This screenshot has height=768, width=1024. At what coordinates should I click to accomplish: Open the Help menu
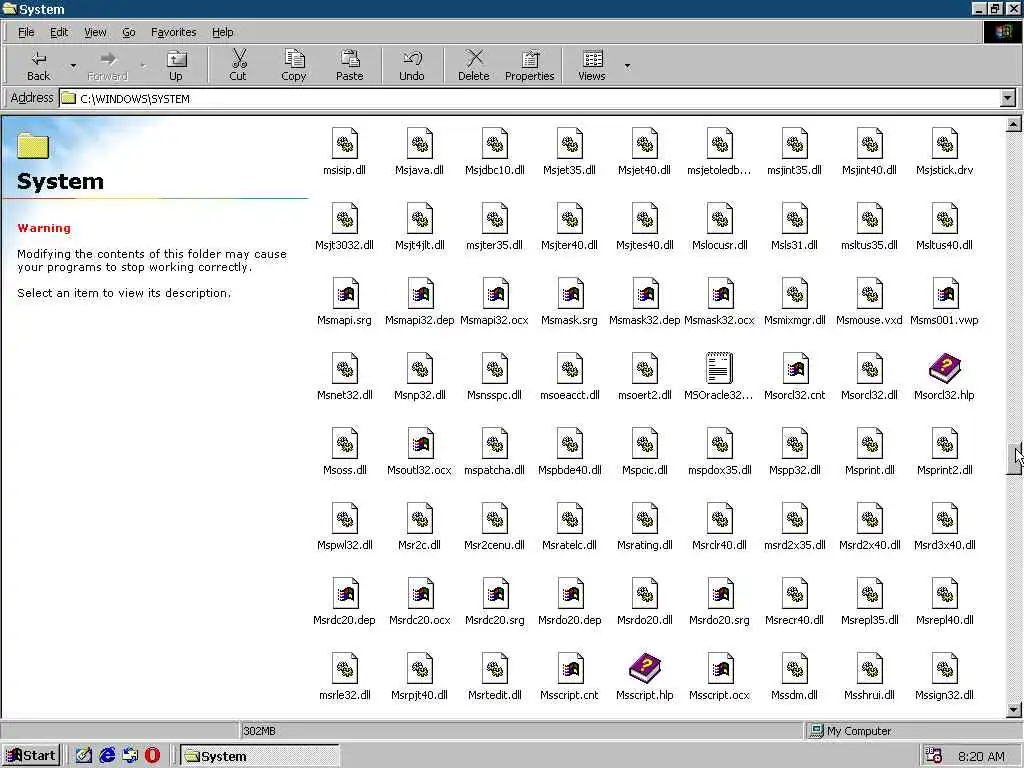coord(222,32)
